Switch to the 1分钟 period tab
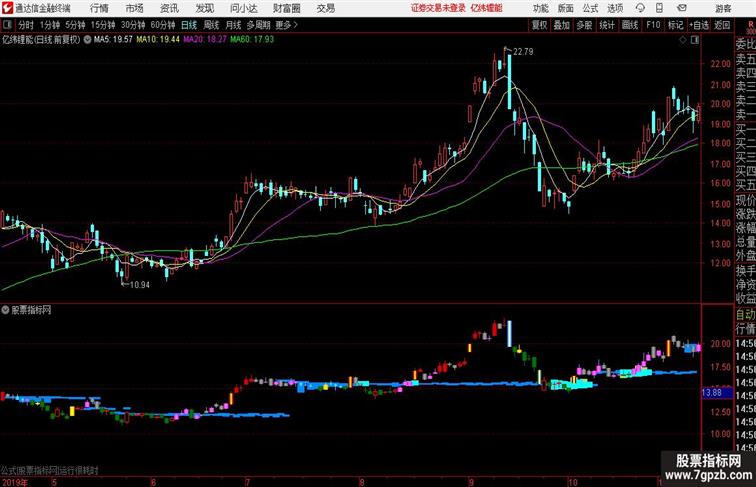Image resolution: width=756 pixels, height=487 pixels. (x=50, y=25)
